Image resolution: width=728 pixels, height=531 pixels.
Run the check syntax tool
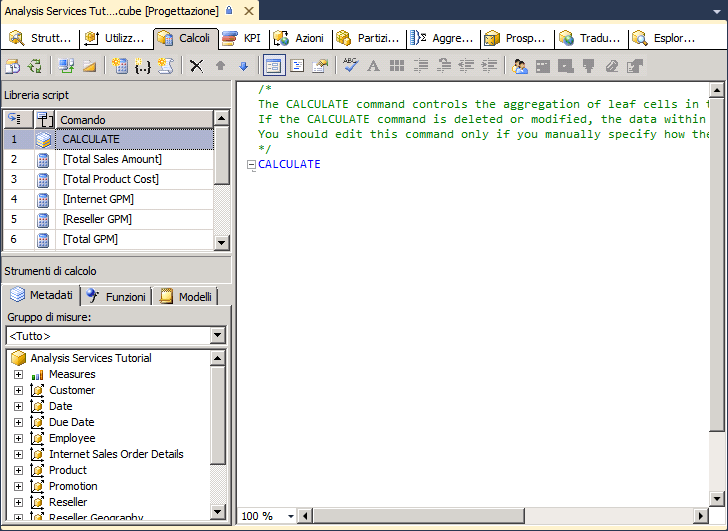350,66
